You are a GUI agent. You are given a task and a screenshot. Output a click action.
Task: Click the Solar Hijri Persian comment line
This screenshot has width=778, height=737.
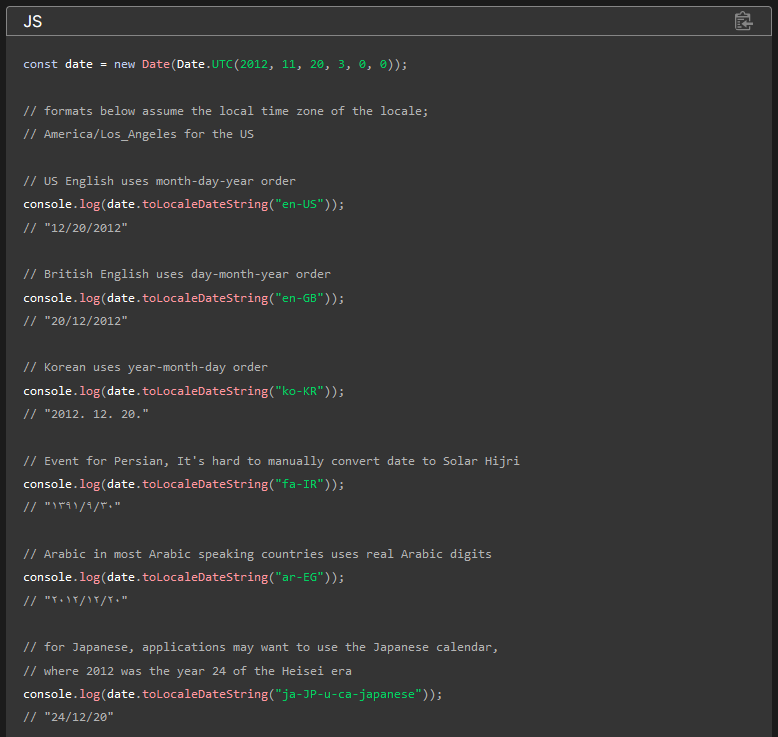pos(271,461)
